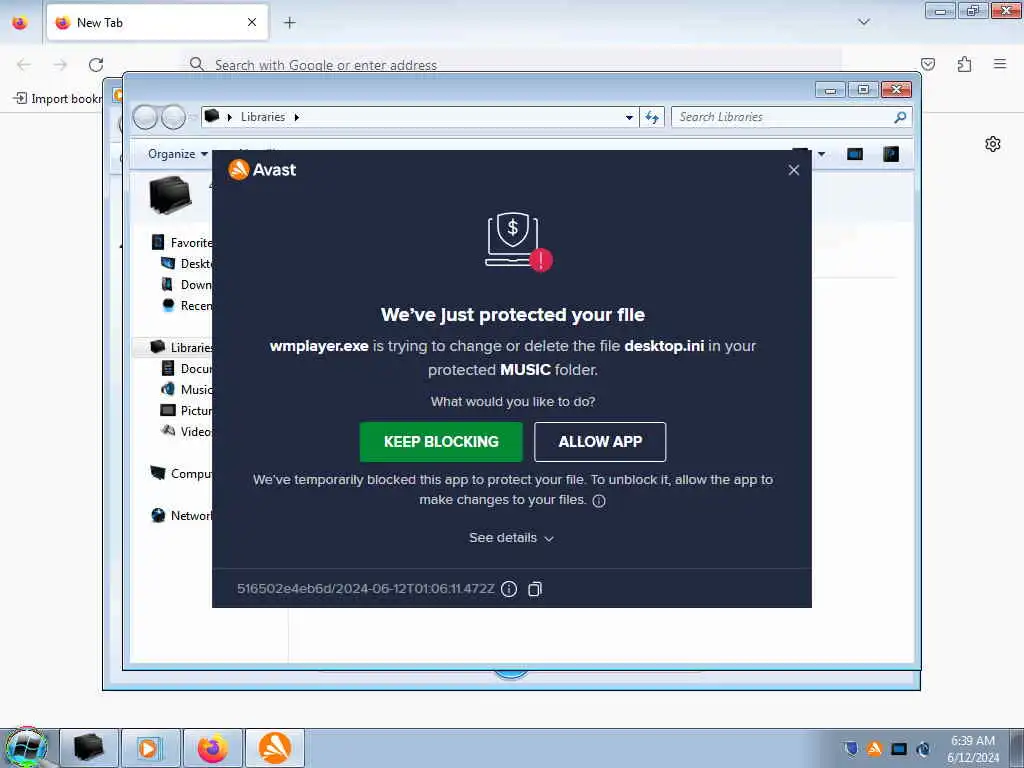Click volume tray icon
This screenshot has width=1024, height=768.
pos(923,749)
